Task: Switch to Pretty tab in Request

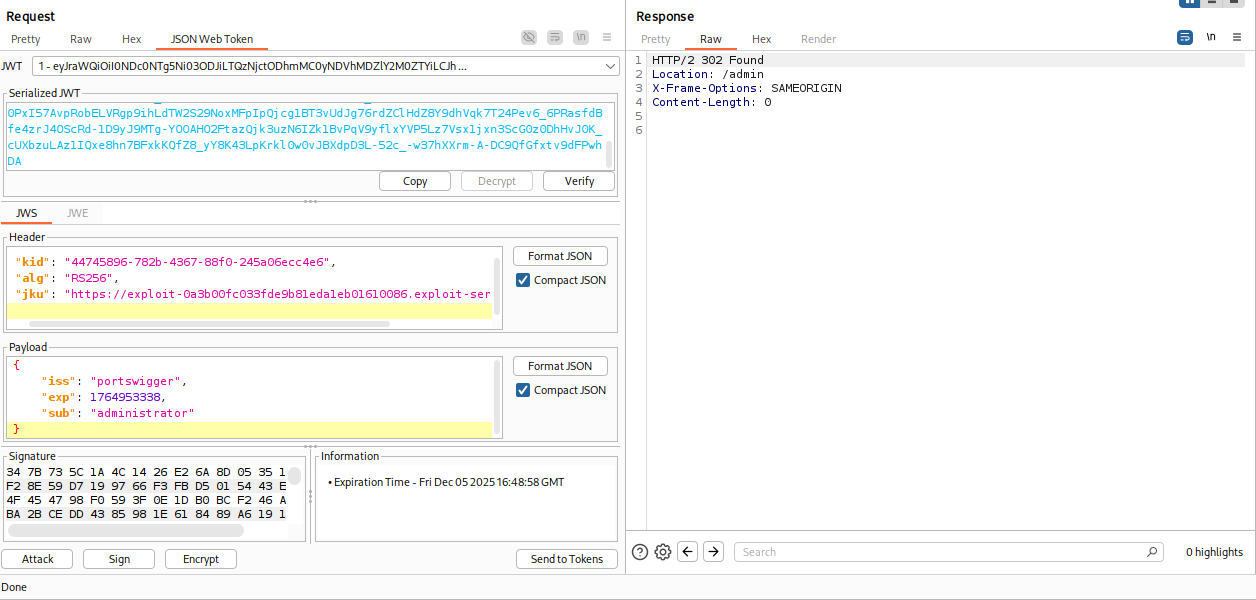Action: (26, 39)
